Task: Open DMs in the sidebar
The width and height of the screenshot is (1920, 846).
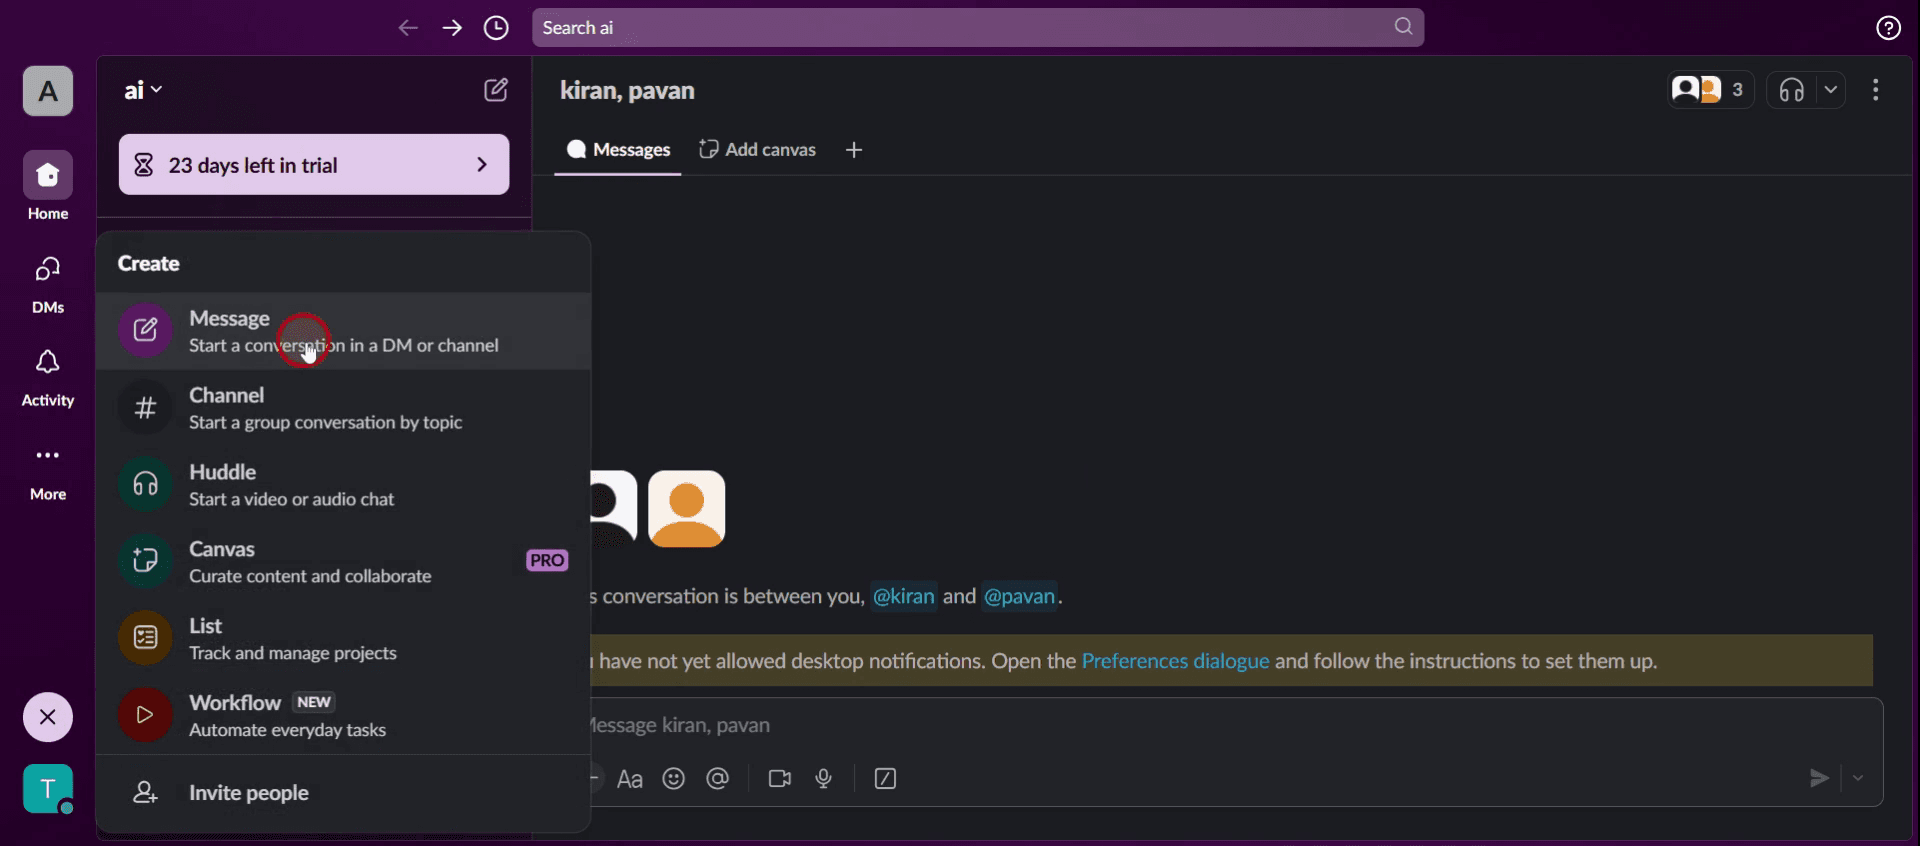Action: (x=48, y=284)
